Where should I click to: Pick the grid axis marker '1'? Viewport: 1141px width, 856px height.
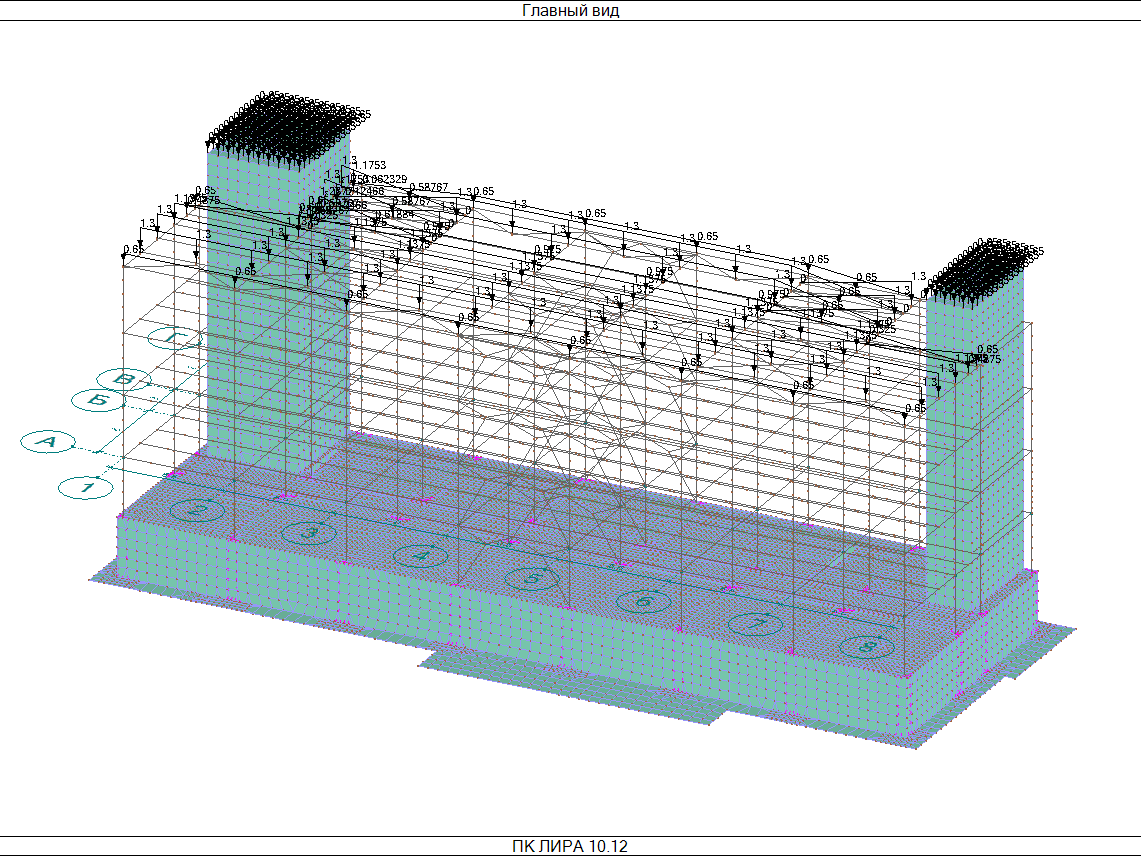(x=86, y=487)
